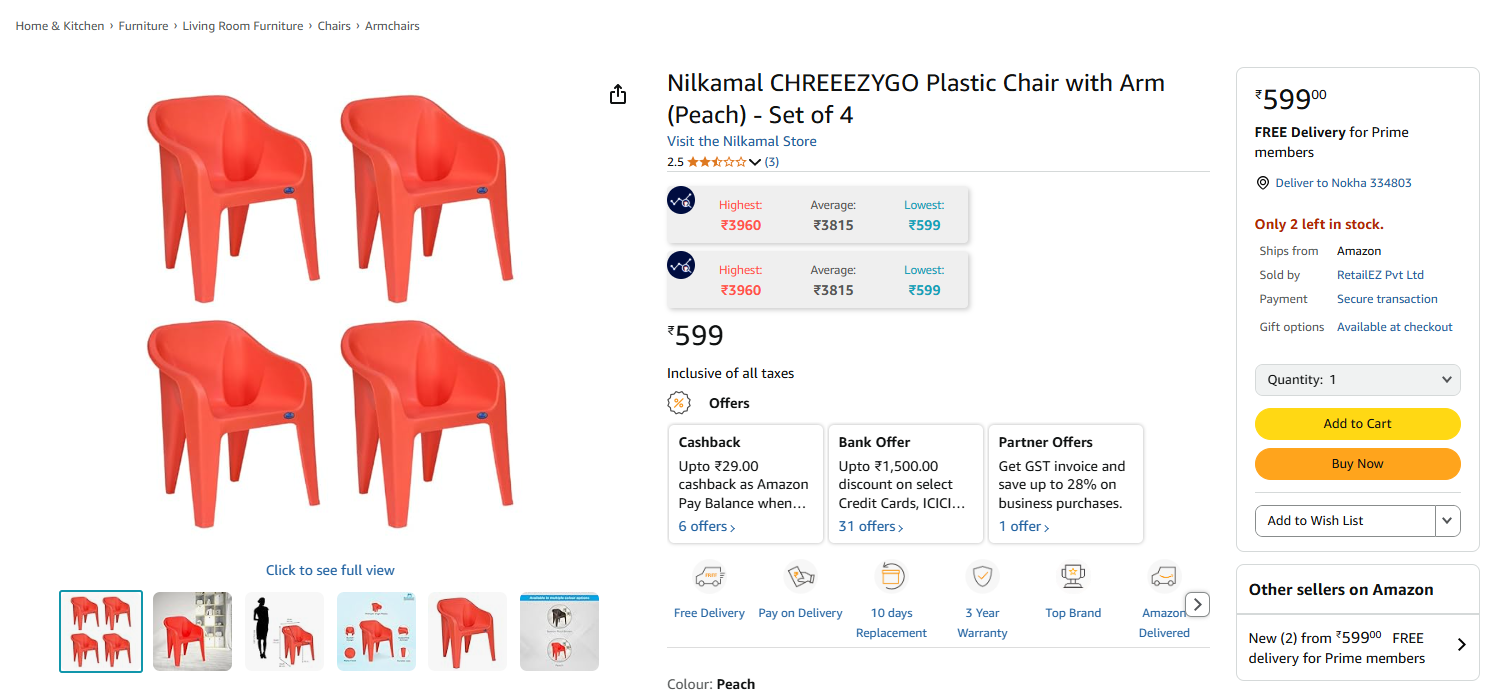The image size is (1509, 697).
Task: Click the first price tracker graph icon
Action: pyautogui.click(x=681, y=200)
